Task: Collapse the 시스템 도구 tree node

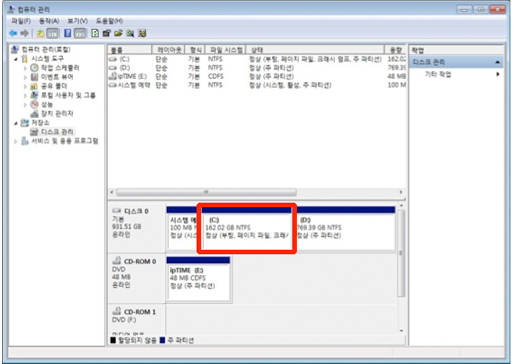Action: [x=16, y=59]
